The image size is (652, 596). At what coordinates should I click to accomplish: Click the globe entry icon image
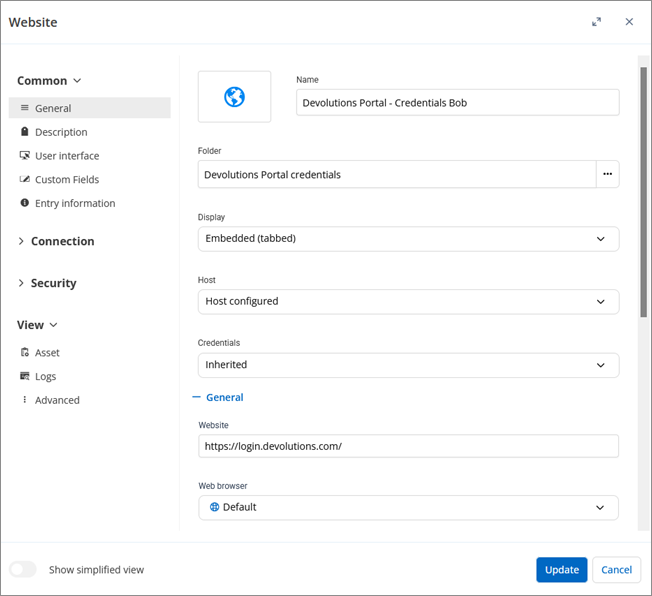pyautogui.click(x=234, y=97)
